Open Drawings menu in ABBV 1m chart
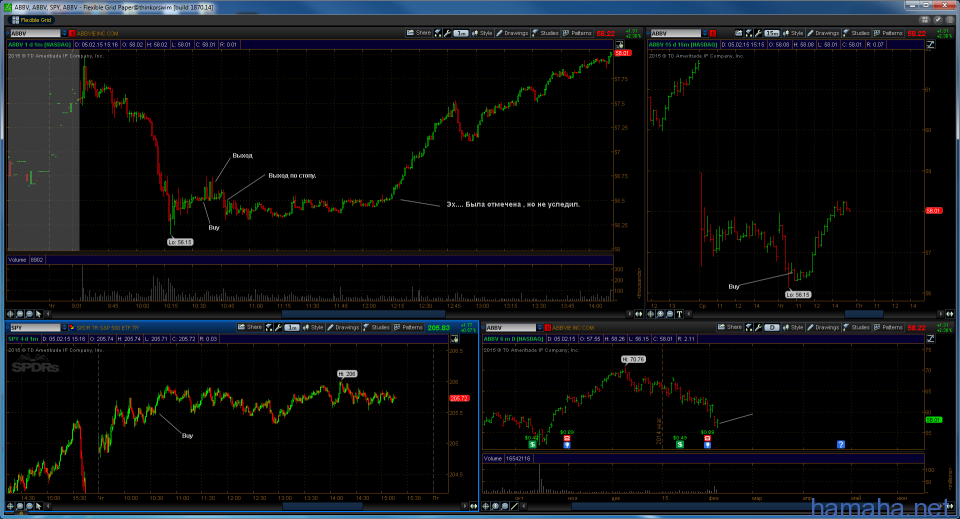 (512, 33)
